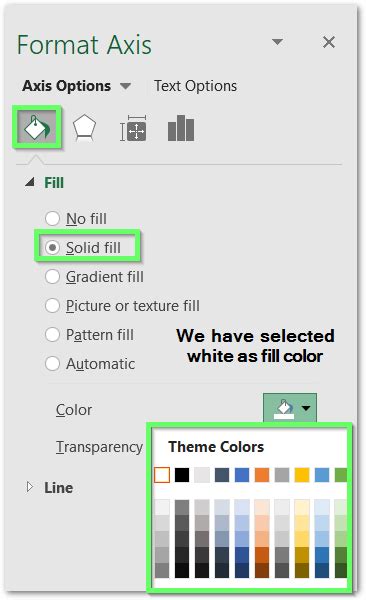The width and height of the screenshot is (366, 600).
Task: Pick the white theme color swatch
Action: (x=162, y=475)
